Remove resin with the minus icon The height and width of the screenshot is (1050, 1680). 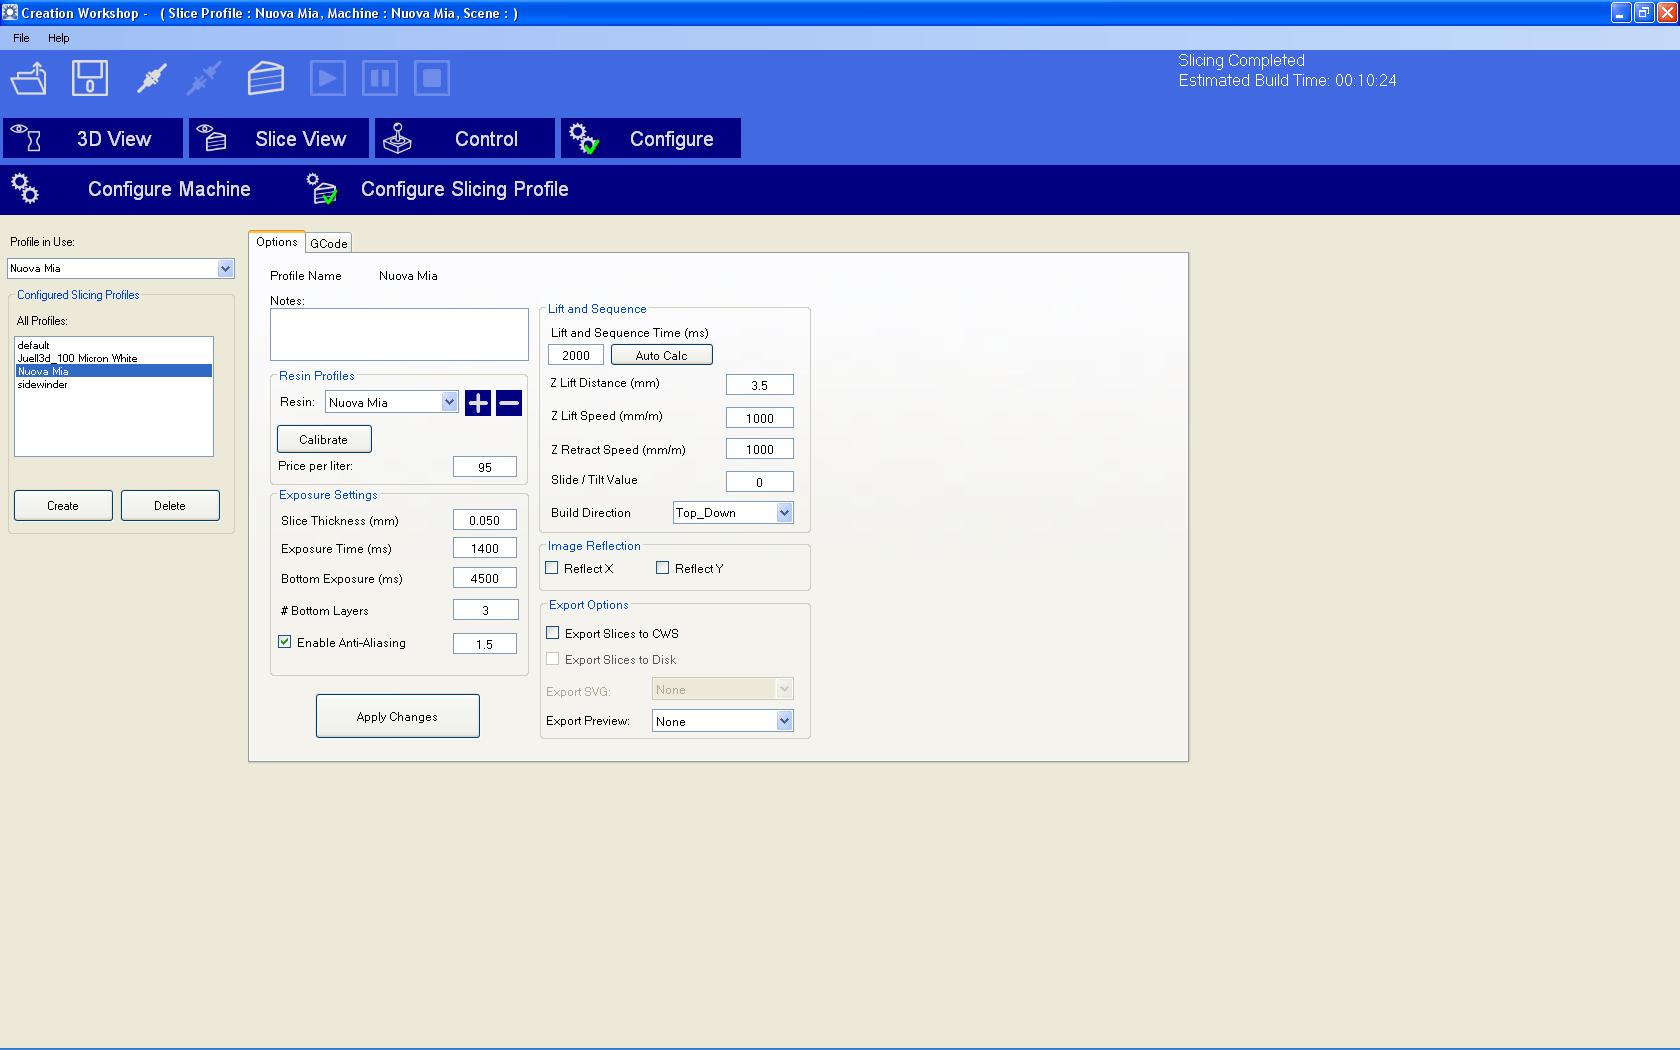(509, 403)
